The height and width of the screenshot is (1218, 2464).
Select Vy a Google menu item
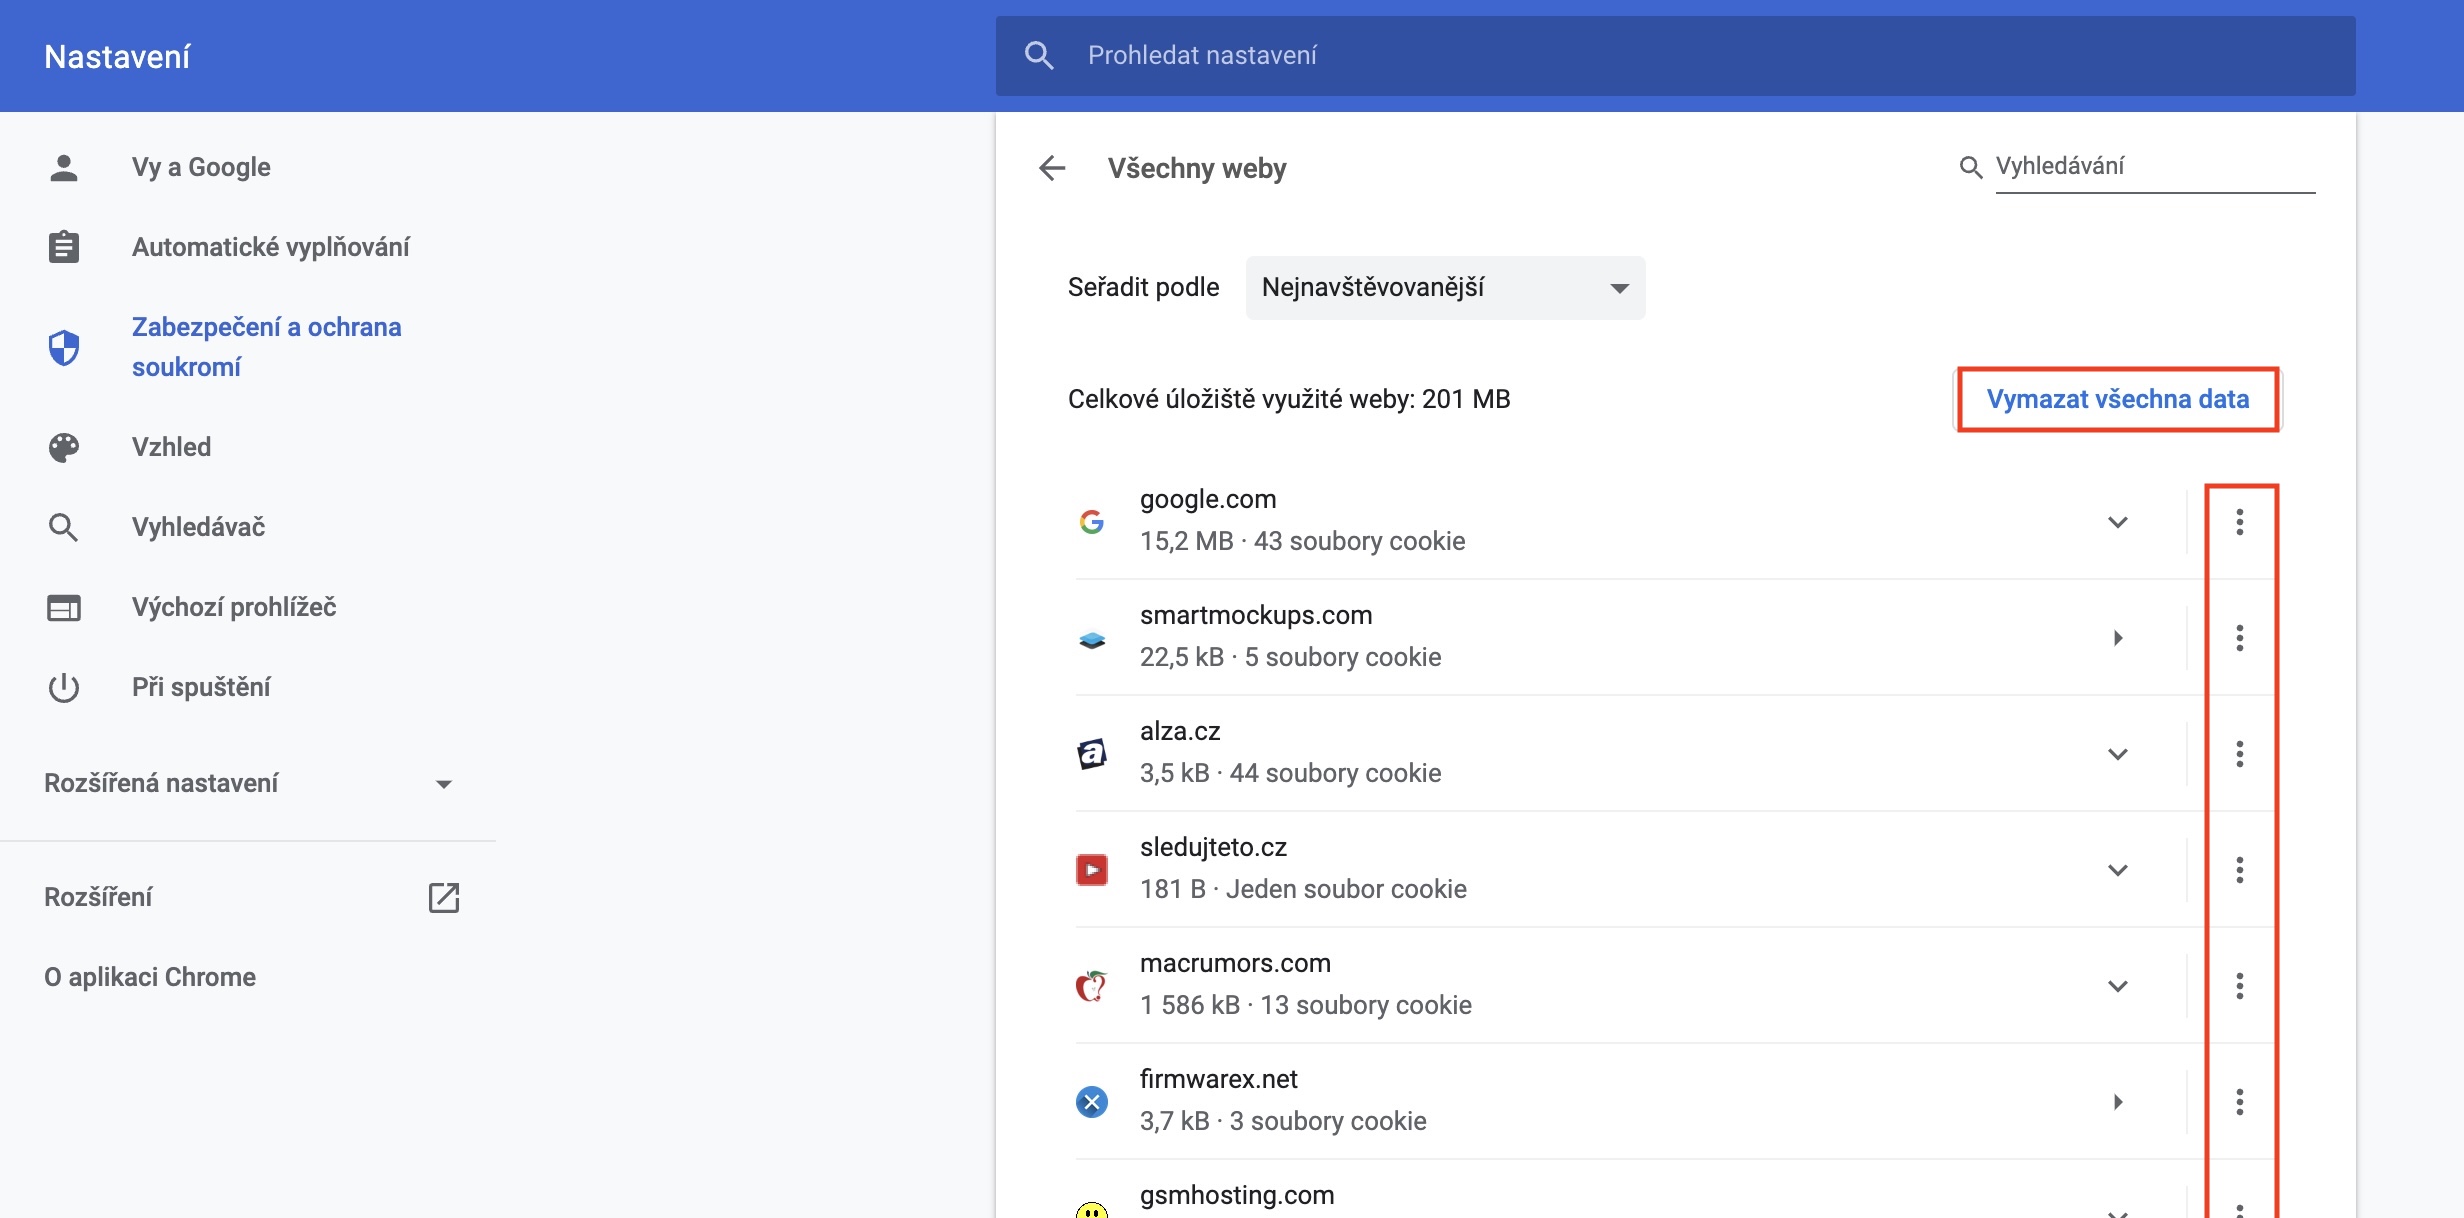(201, 167)
